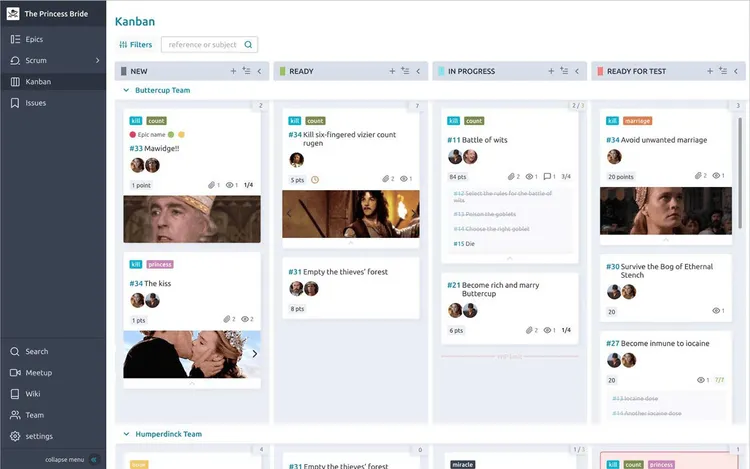Collapse subtasks list on Battle of wits card
The image size is (750, 469).
click(x=509, y=259)
